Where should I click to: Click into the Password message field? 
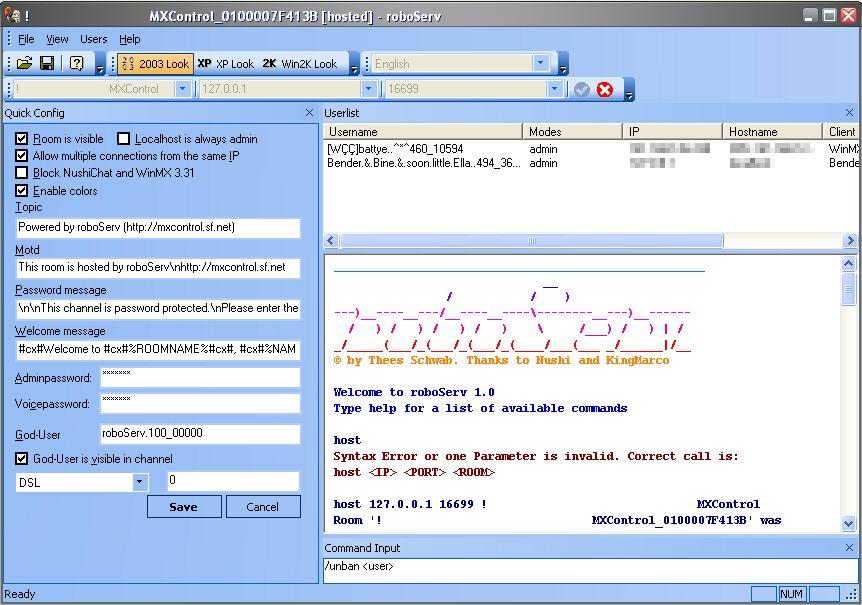click(158, 308)
